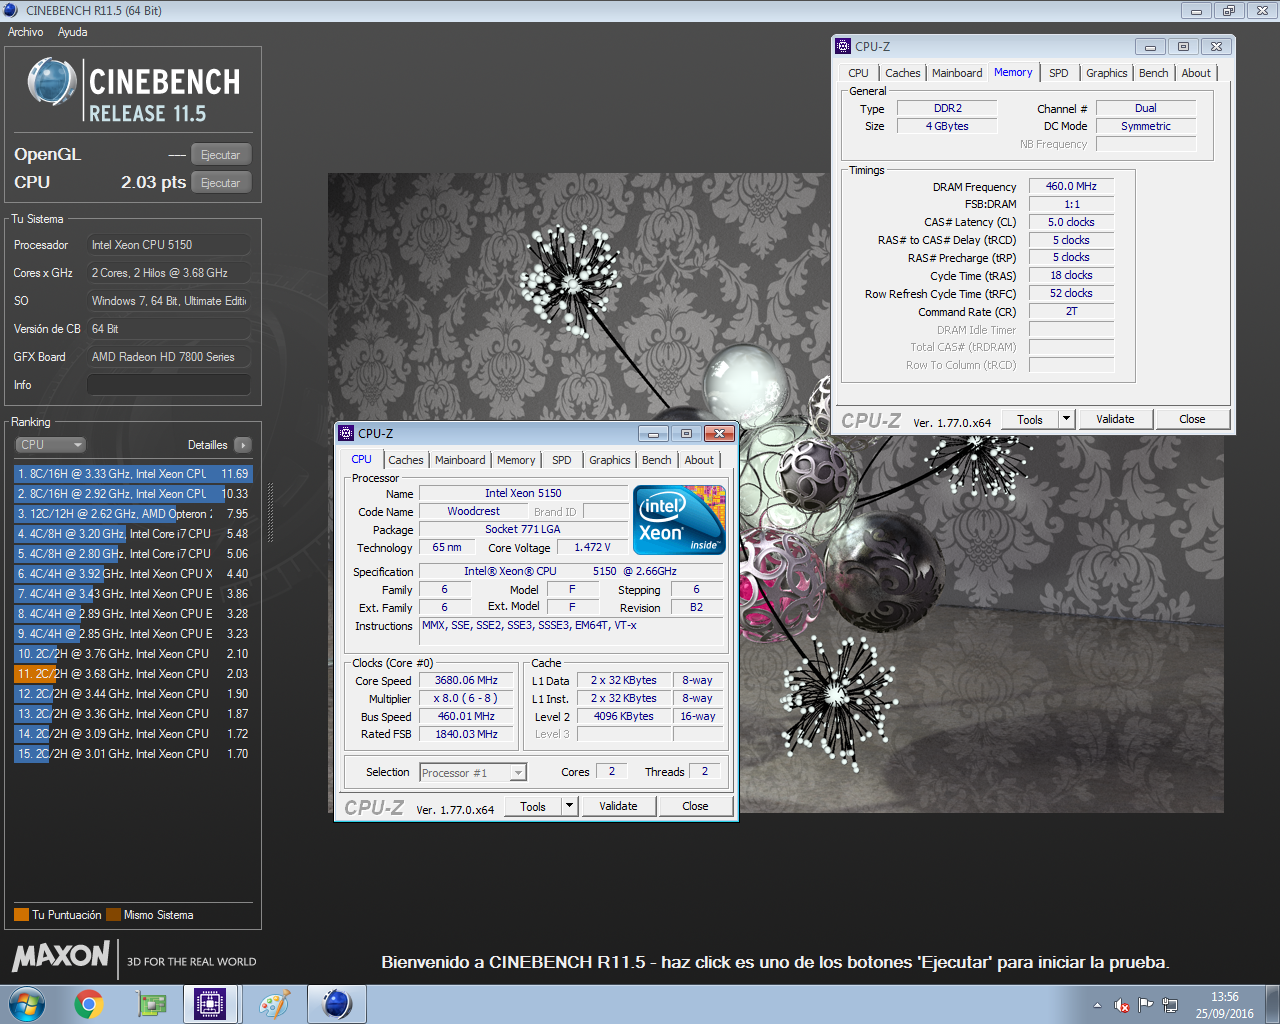Click the front CPU-Z title bar icon
Image resolution: width=1280 pixels, height=1024 pixels.
coord(347,433)
